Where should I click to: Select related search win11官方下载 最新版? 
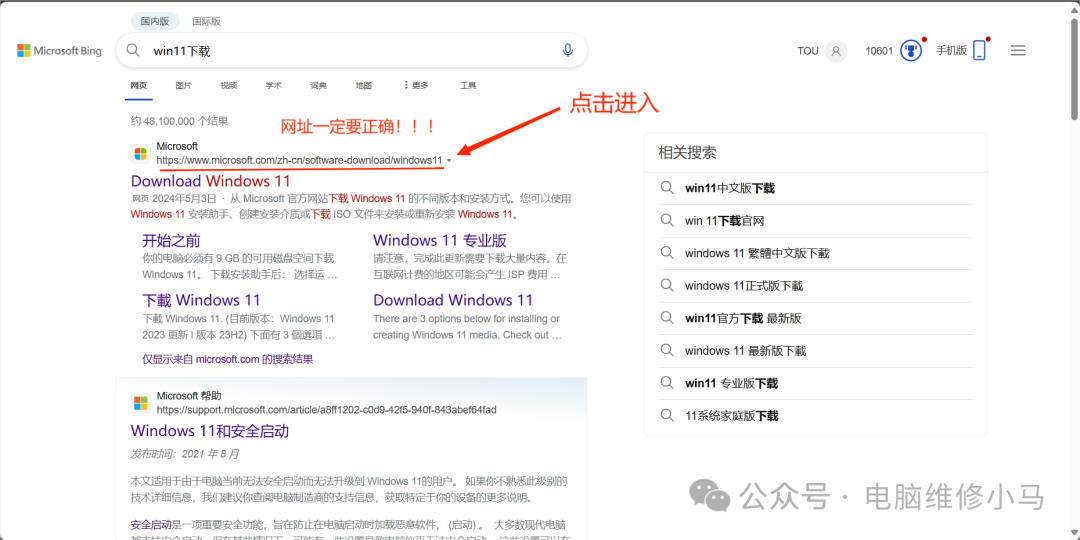(743, 318)
